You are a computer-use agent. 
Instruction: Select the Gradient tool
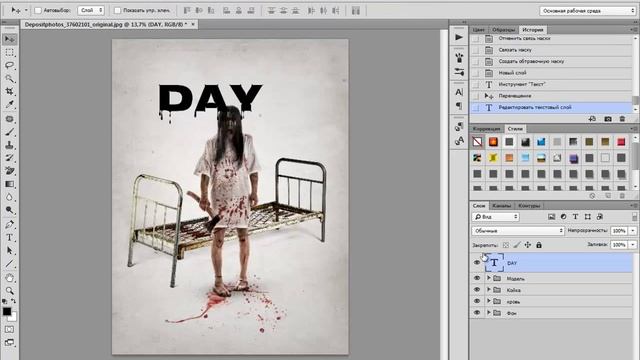[x=9, y=184]
